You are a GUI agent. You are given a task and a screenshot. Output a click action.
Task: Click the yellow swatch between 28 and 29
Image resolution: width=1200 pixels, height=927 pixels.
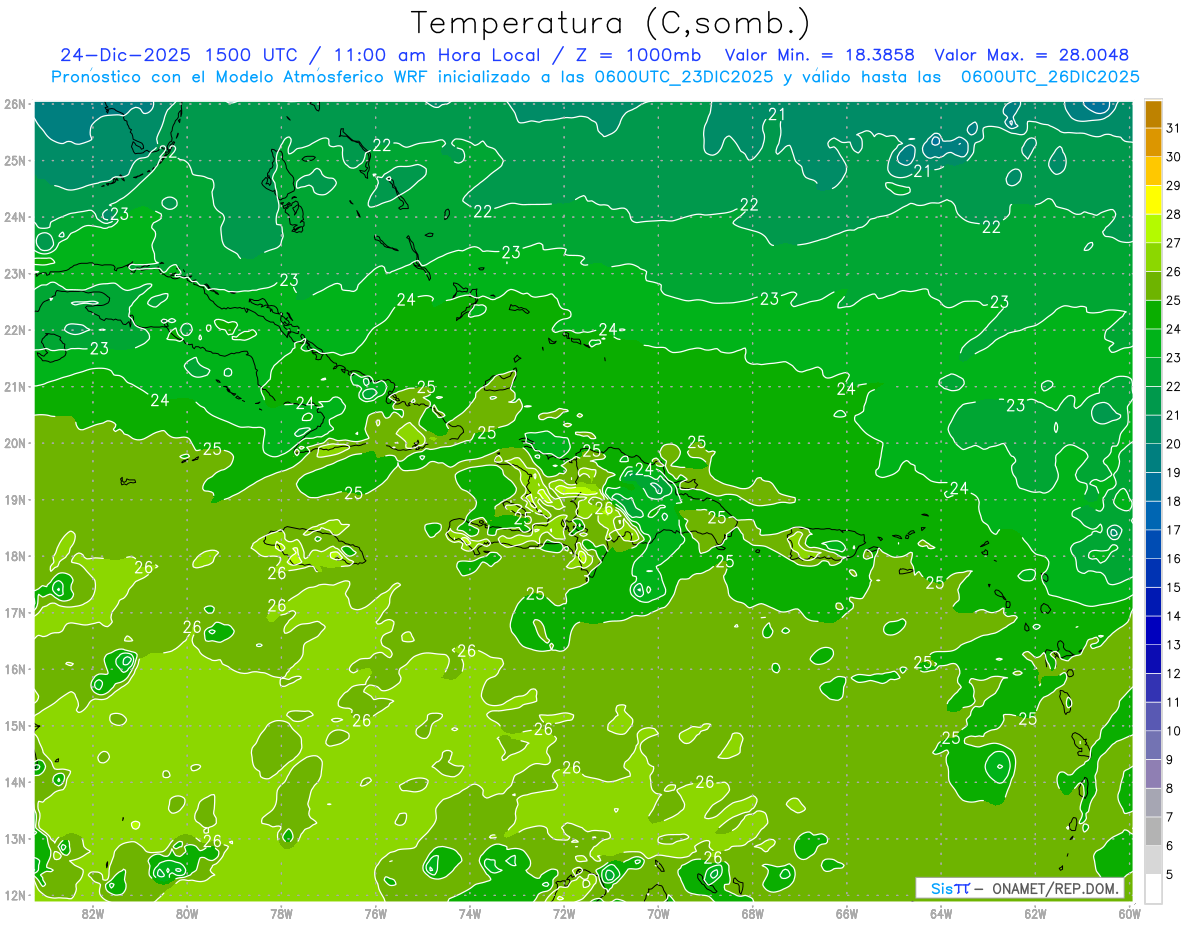pos(1153,200)
